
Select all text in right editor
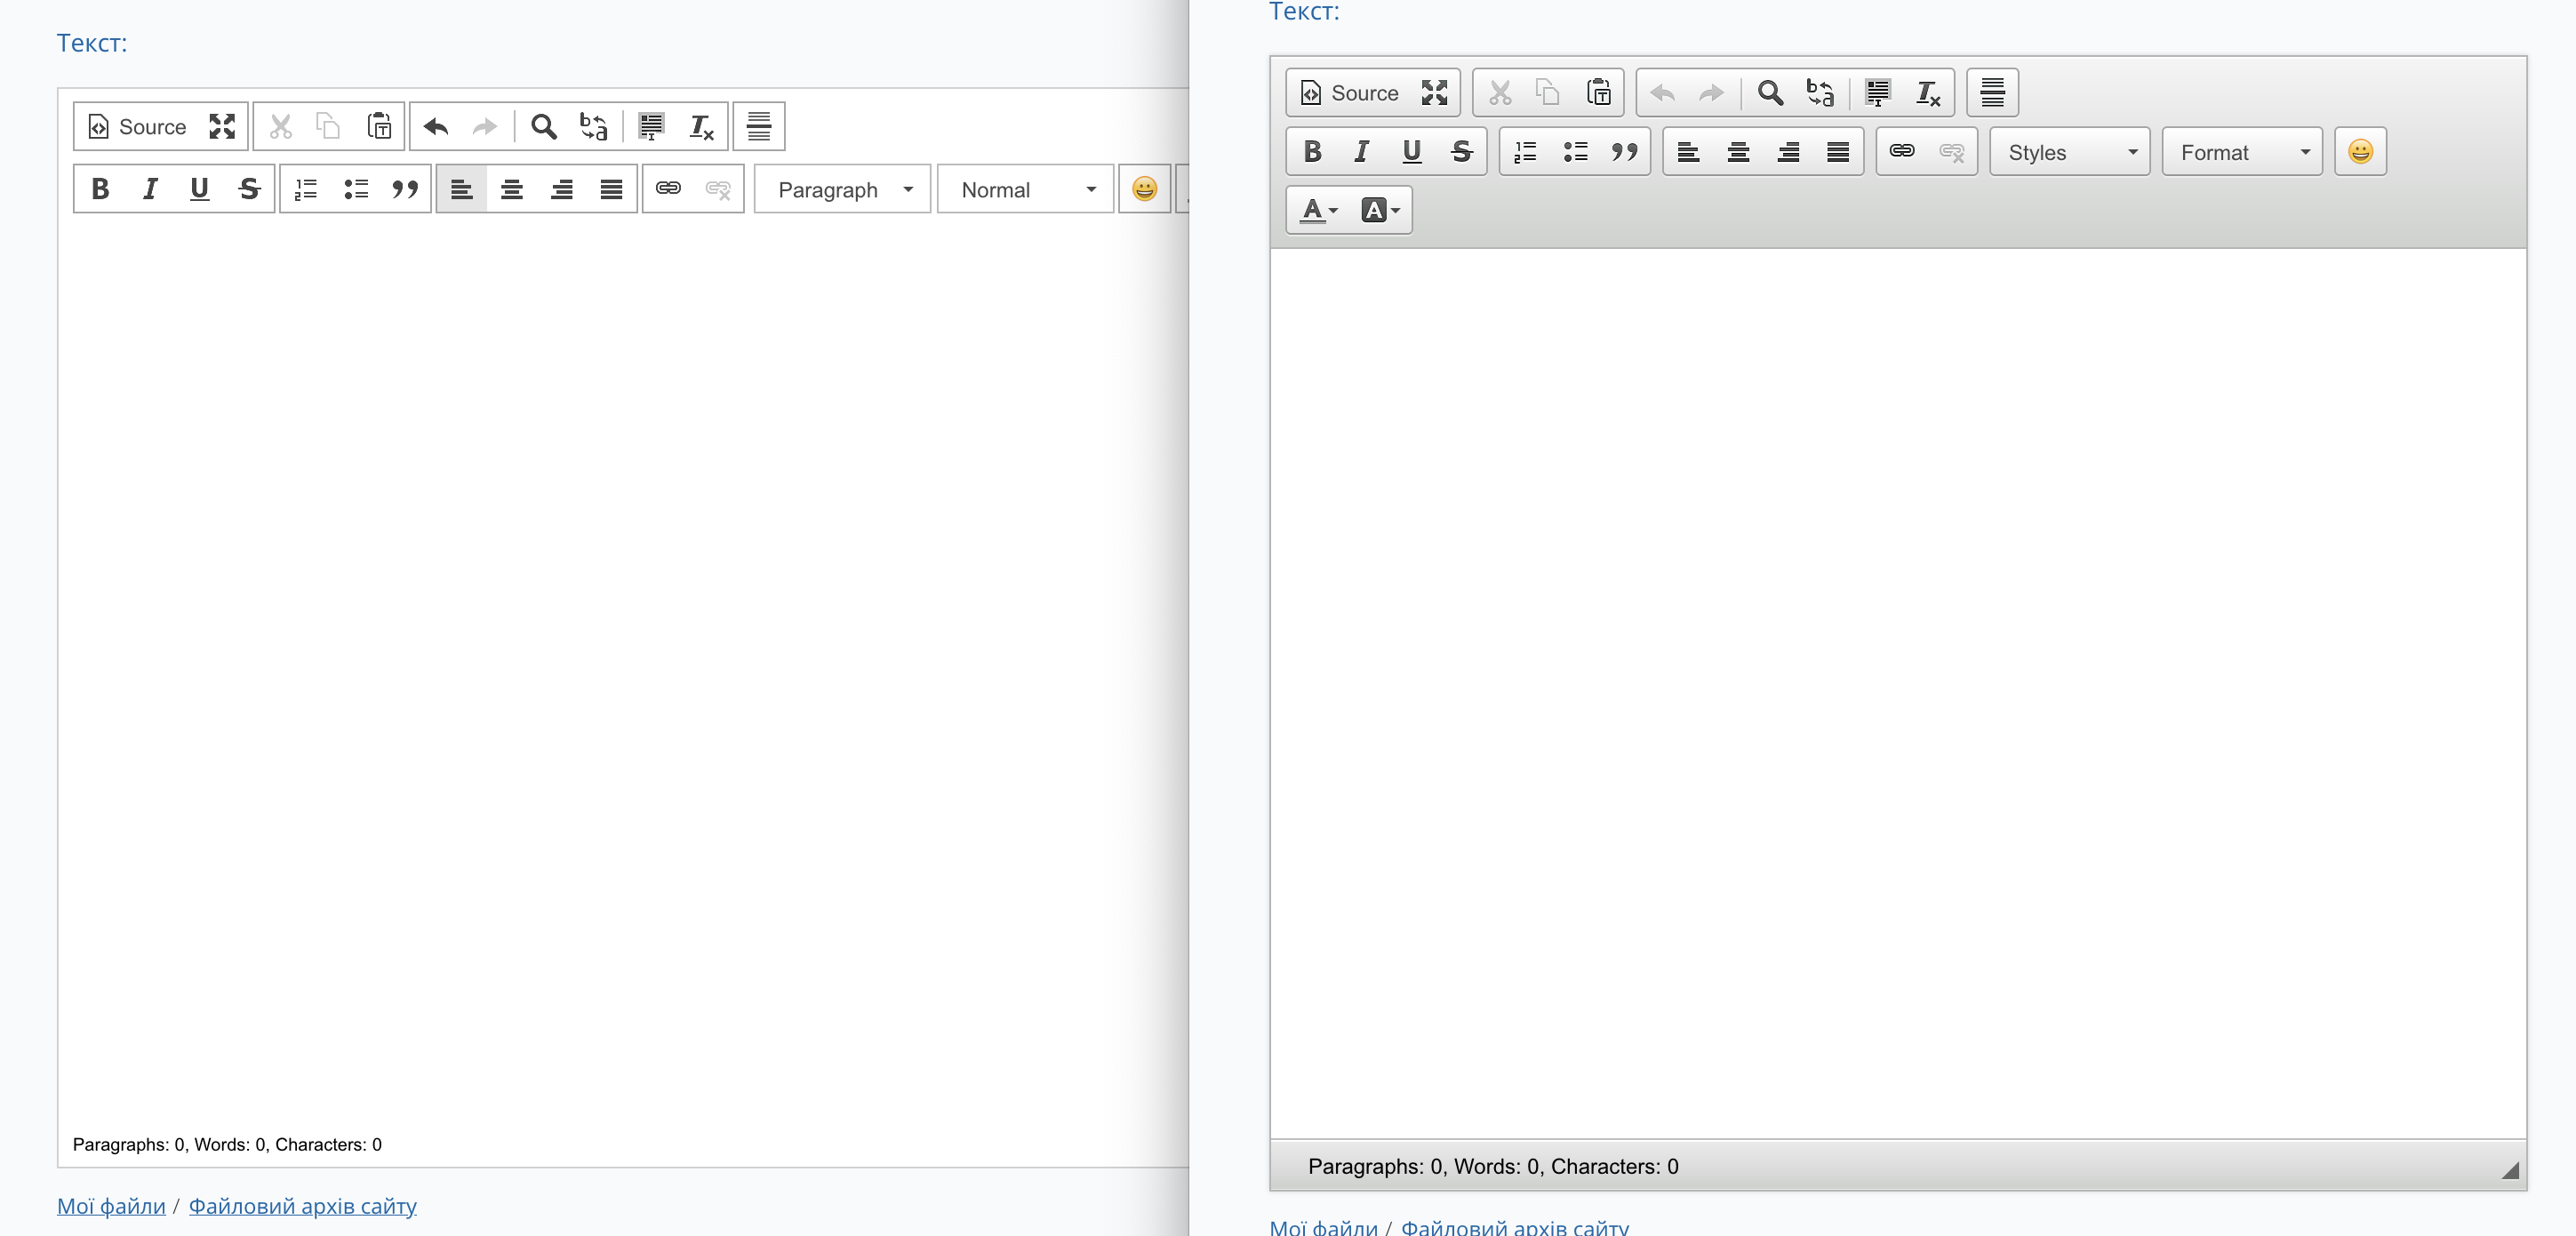point(1877,93)
